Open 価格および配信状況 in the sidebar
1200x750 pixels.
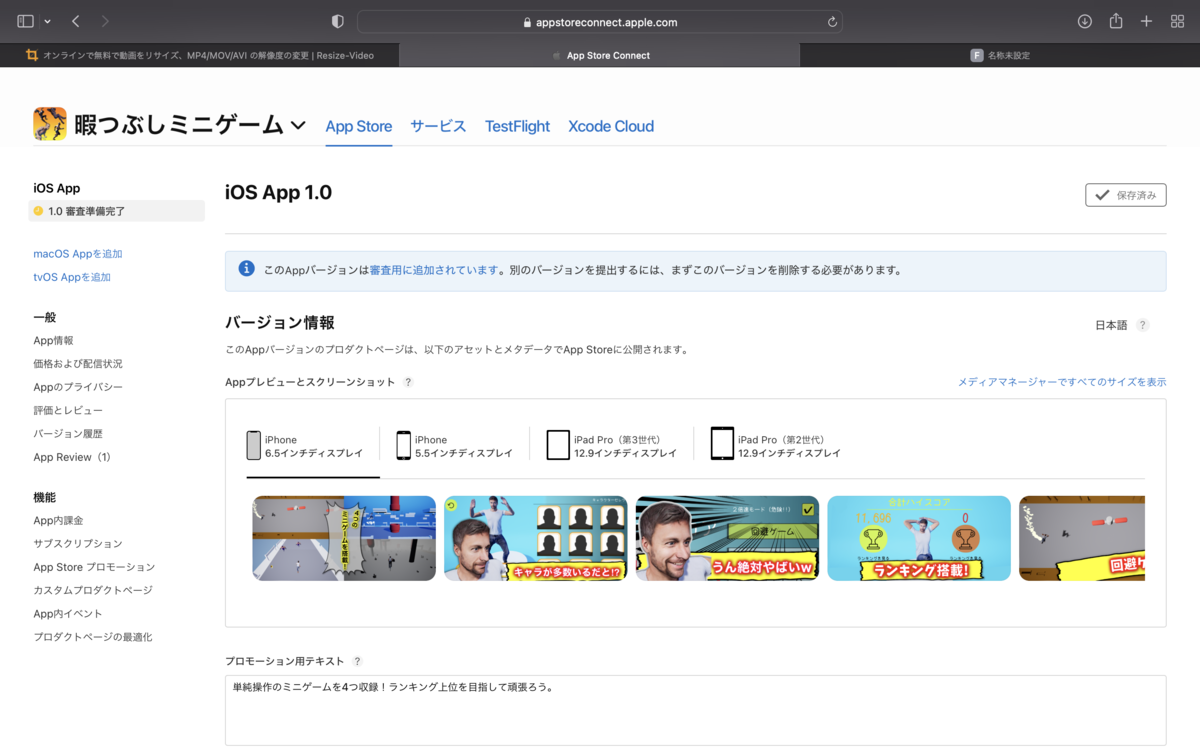click(78, 364)
